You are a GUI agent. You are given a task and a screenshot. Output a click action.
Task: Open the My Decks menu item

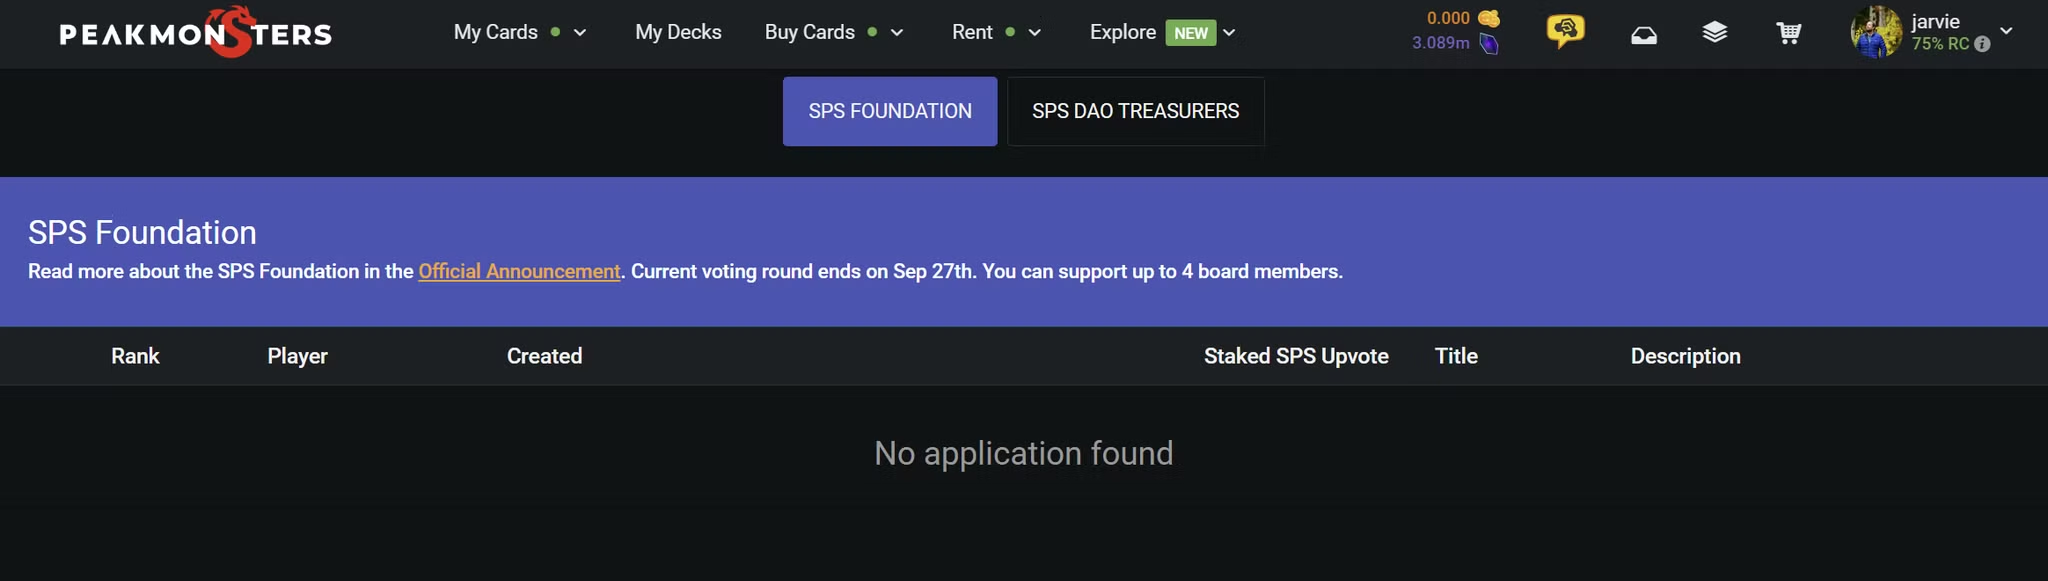coord(678,32)
